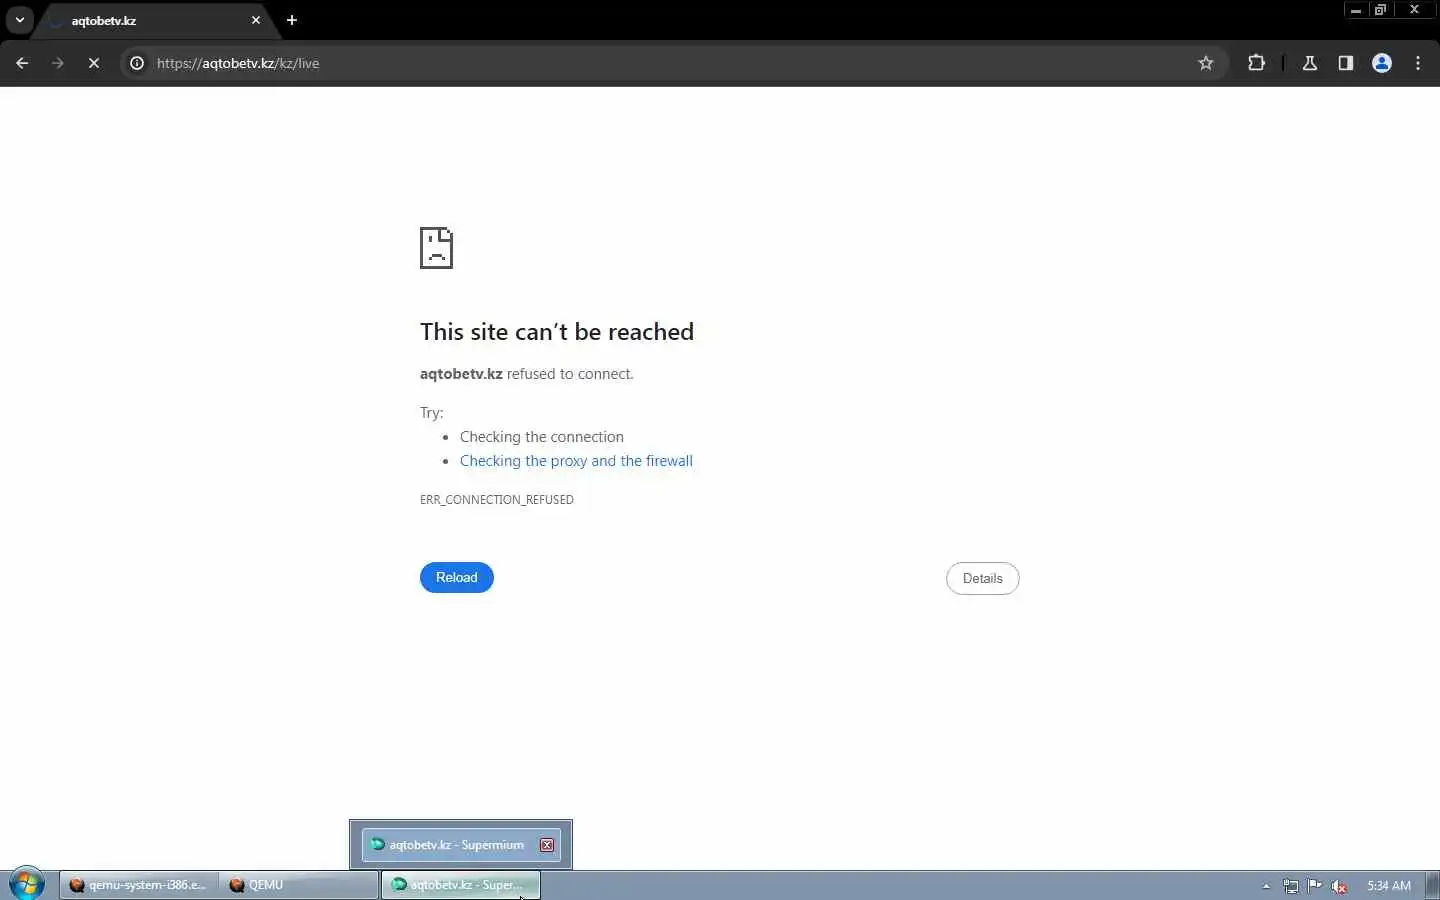The height and width of the screenshot is (900, 1440).
Task: Open the browser three-dot menu
Action: (x=1418, y=63)
